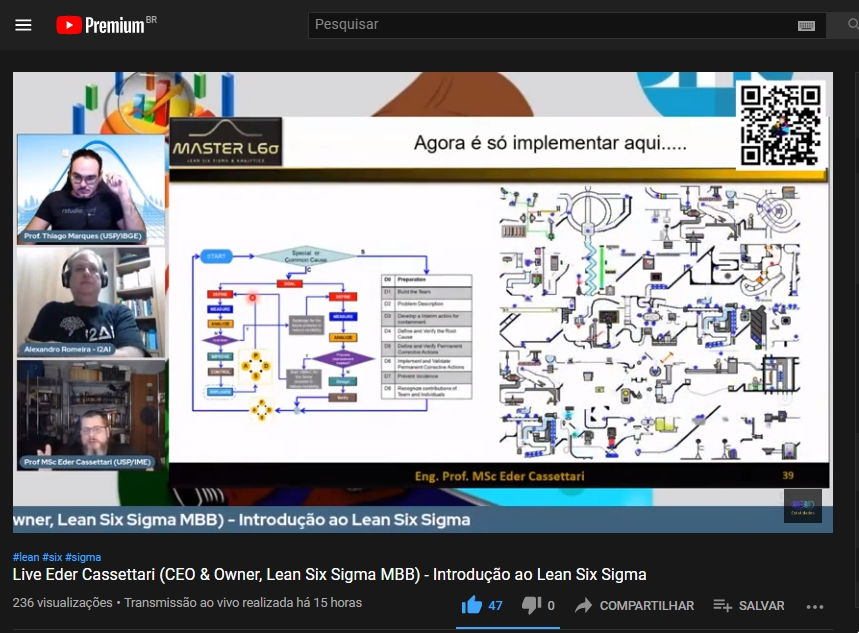Open the on-screen keyboard icon in search
Viewport: 859px width, 633px height.
tap(806, 26)
